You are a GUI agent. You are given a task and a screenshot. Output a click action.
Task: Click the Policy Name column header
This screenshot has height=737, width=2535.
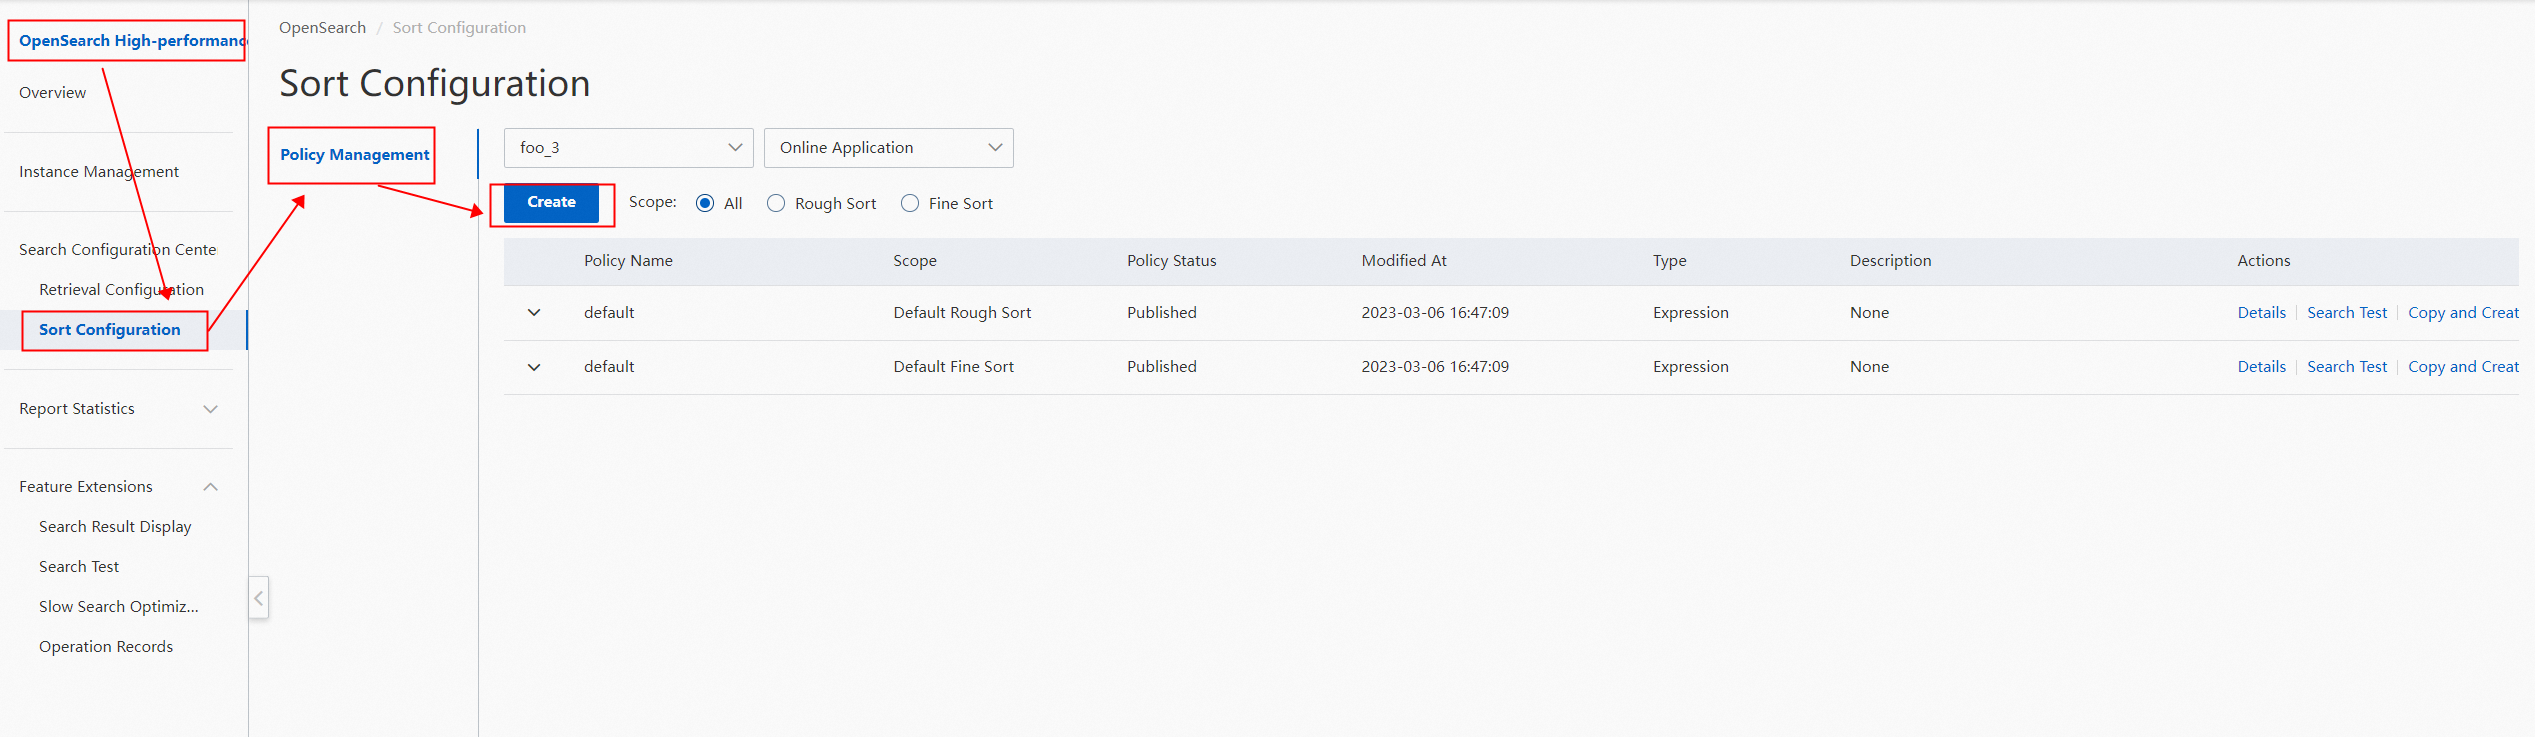coord(628,261)
